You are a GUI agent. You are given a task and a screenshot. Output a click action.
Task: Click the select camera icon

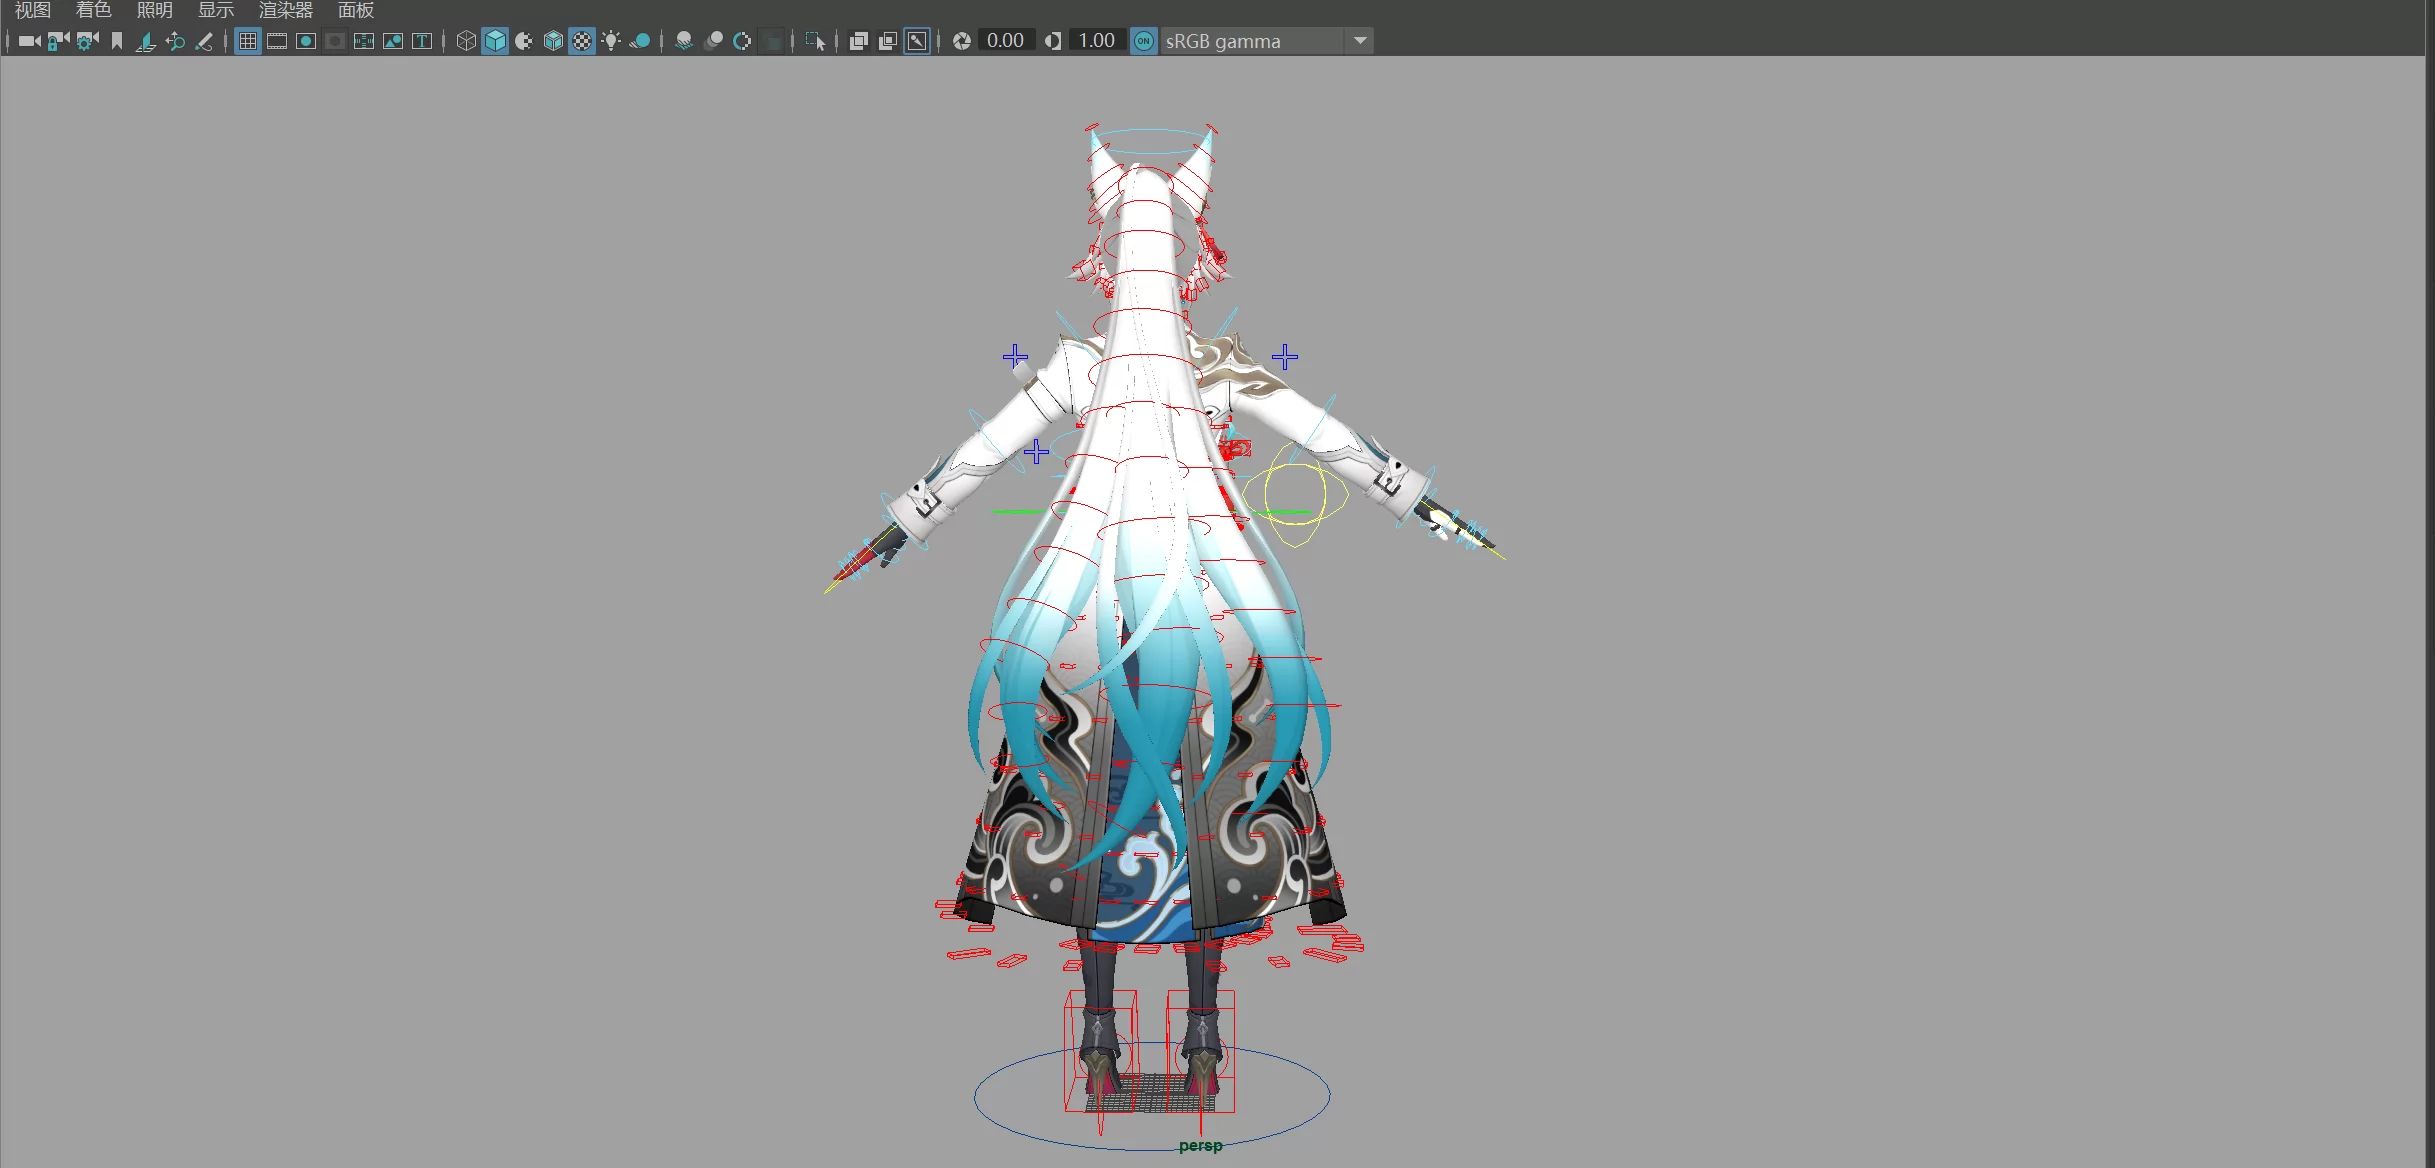[x=29, y=41]
